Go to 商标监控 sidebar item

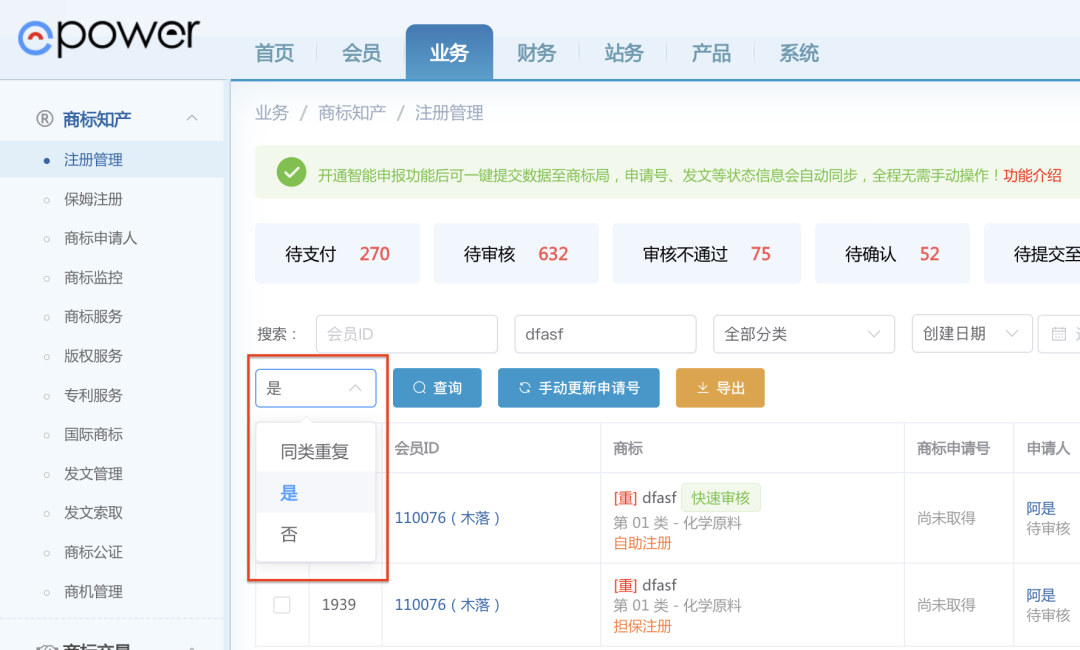[x=93, y=277]
